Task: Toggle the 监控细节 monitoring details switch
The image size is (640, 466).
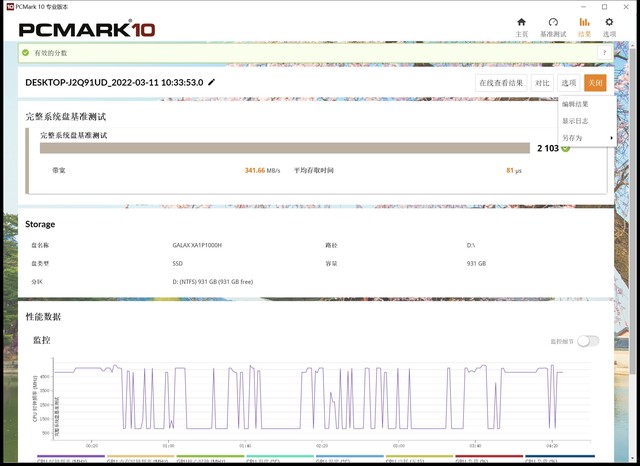Action: (x=588, y=341)
